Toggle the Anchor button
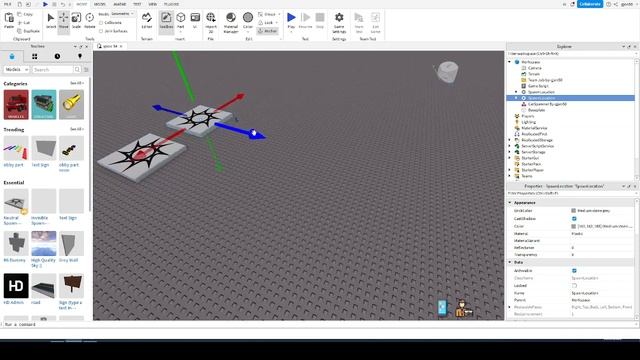Image resolution: width=640 pixels, height=360 pixels. pyautogui.click(x=268, y=31)
